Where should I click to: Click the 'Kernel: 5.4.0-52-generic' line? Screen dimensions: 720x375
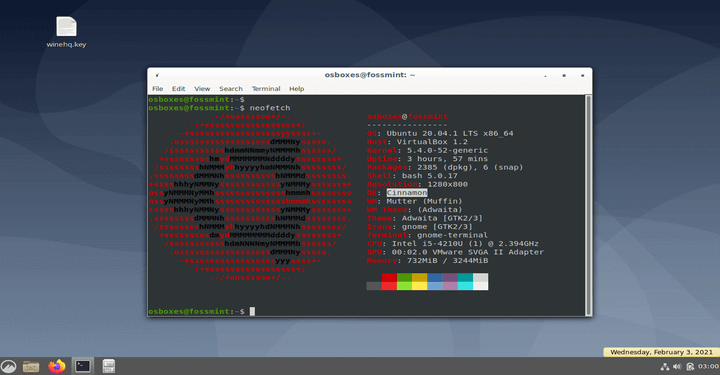[427, 151]
